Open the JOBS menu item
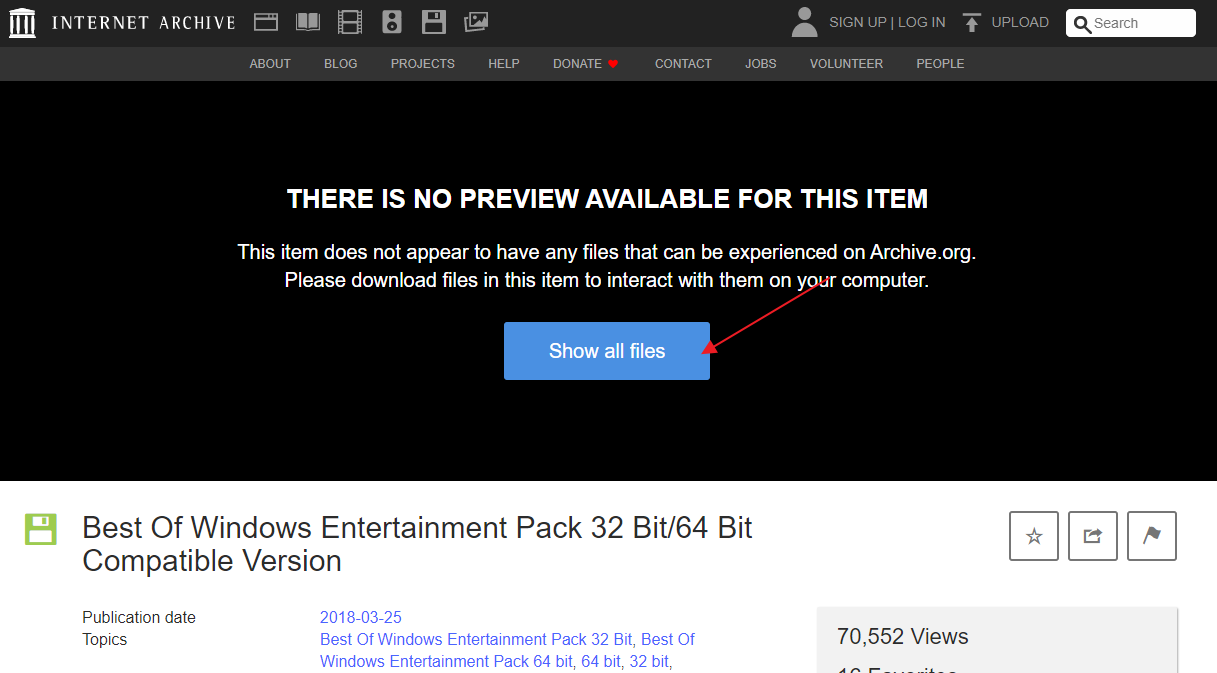The height and width of the screenshot is (673, 1217). 761,64
